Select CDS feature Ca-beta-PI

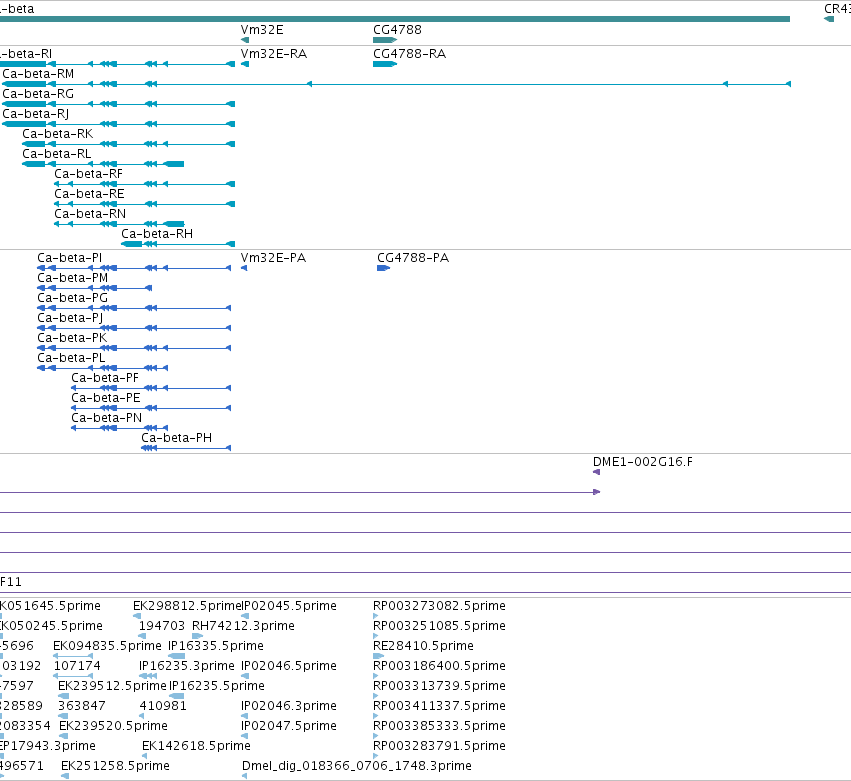(x=69, y=258)
